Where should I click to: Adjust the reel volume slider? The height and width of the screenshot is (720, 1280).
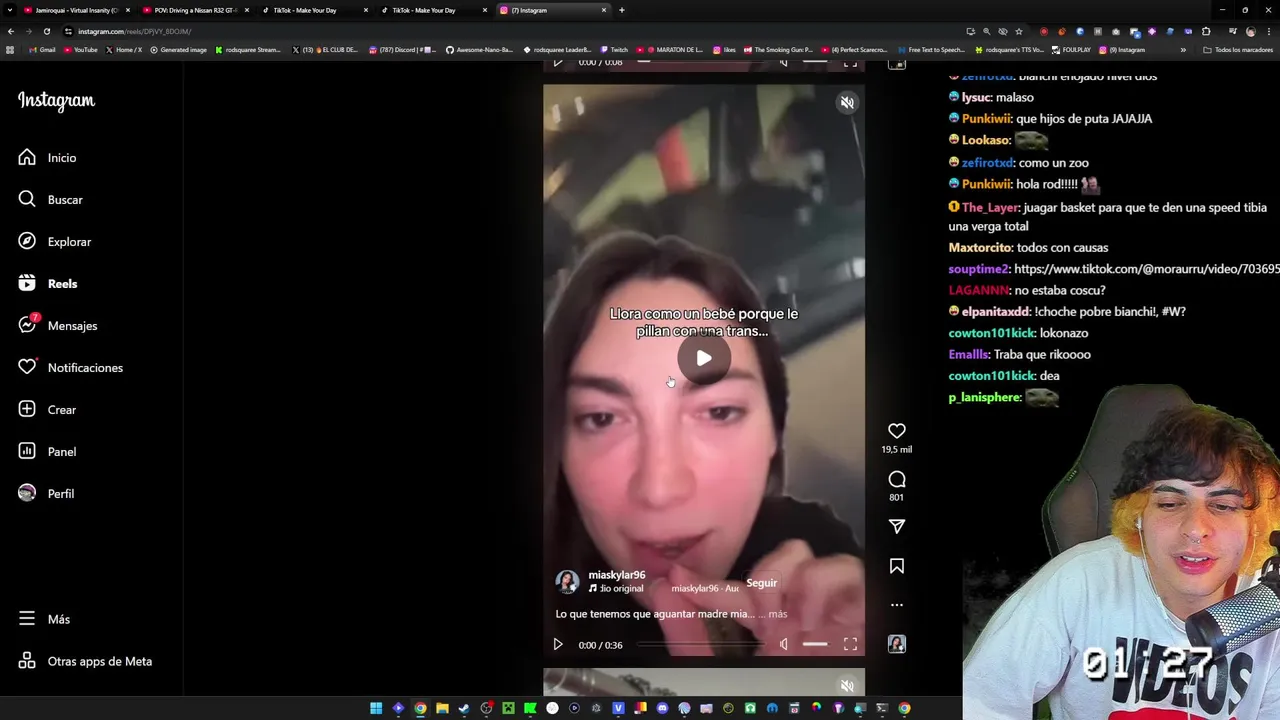pos(815,645)
